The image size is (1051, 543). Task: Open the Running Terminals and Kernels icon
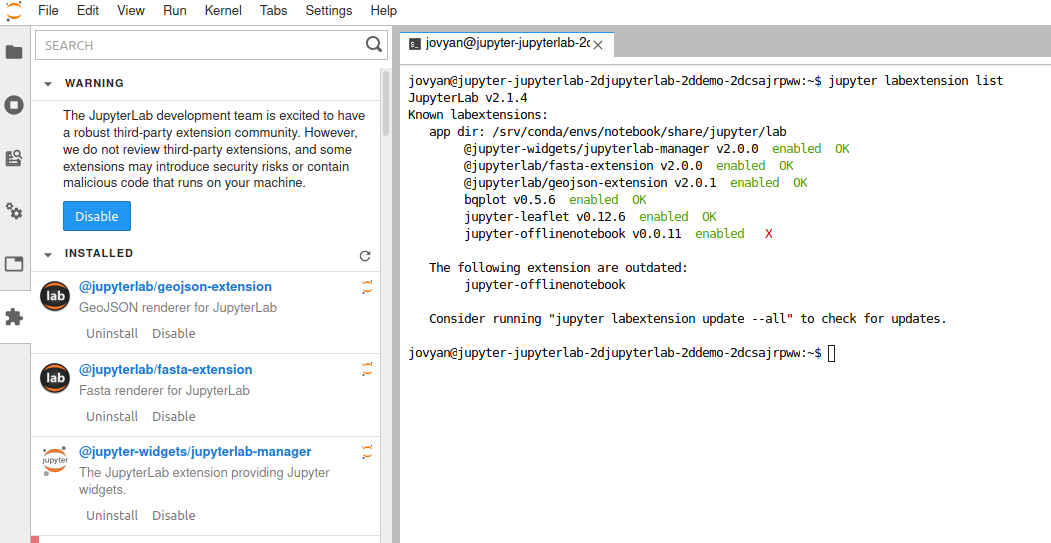pyautogui.click(x=14, y=105)
